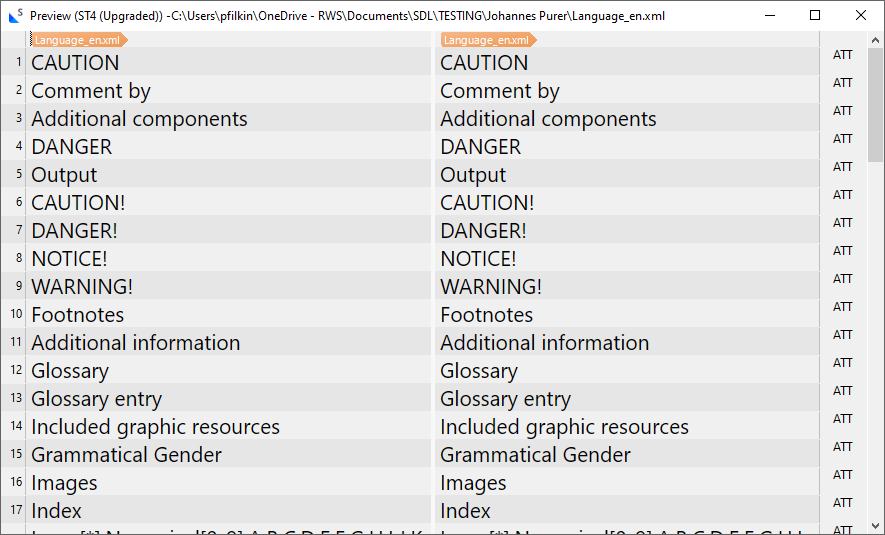Click the ATT label for the Images row
The image size is (885, 535).
point(842,475)
